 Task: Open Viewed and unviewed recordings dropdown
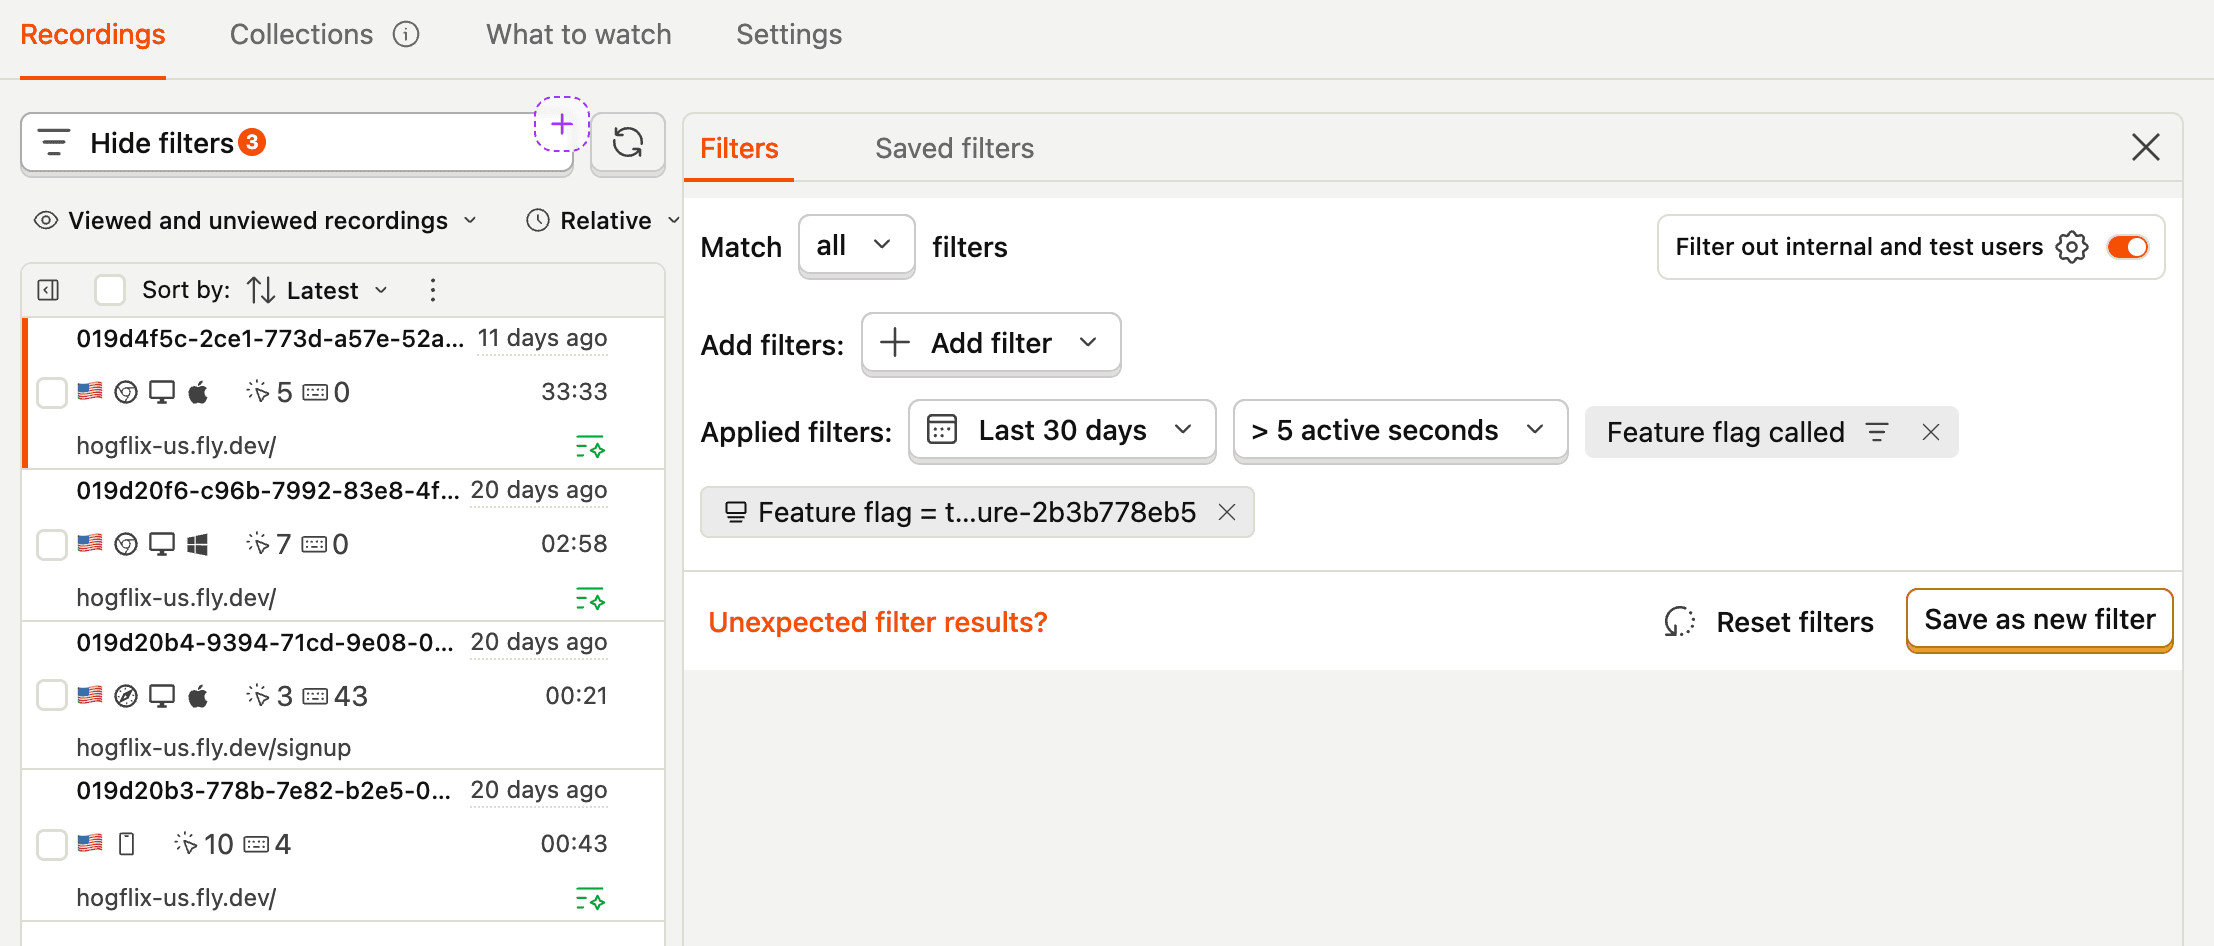coord(256,220)
